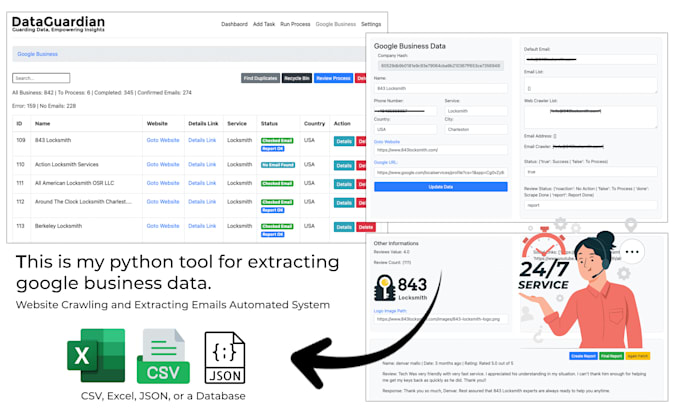Open Goto Website for Action Locksmith Services

pos(163,164)
